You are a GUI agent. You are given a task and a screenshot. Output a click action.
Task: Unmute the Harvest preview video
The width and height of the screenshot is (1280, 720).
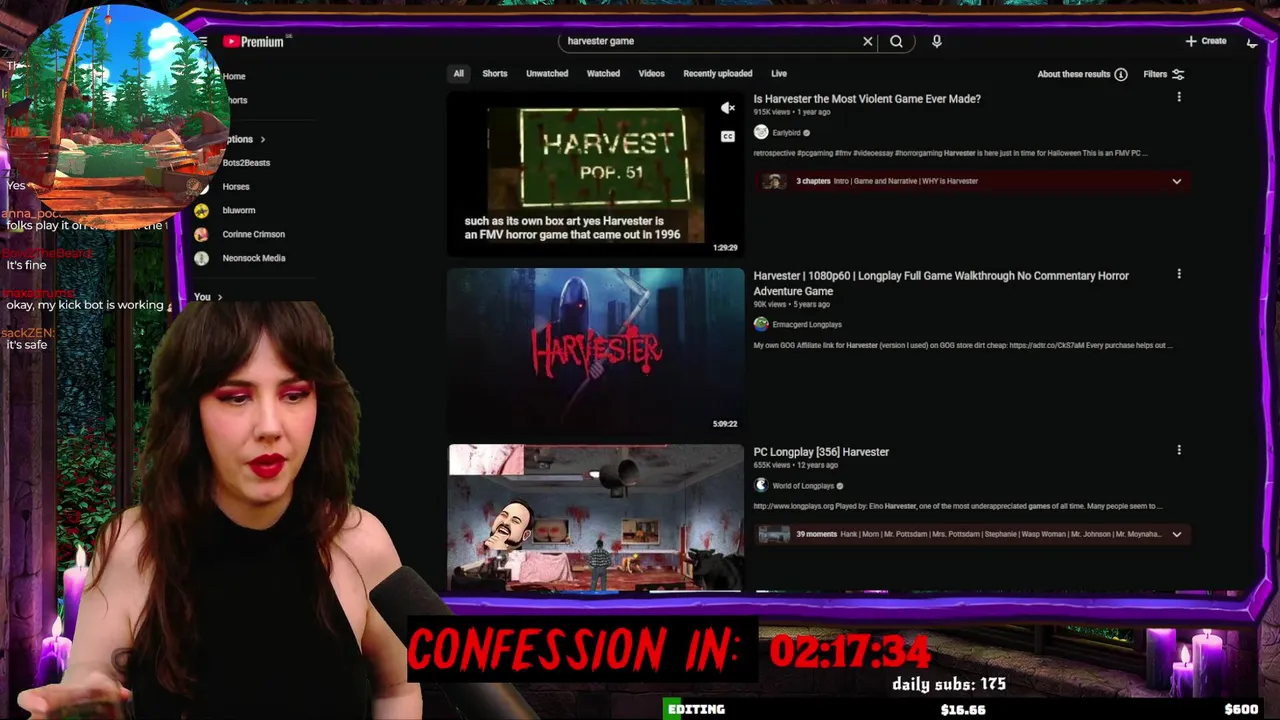coord(728,108)
